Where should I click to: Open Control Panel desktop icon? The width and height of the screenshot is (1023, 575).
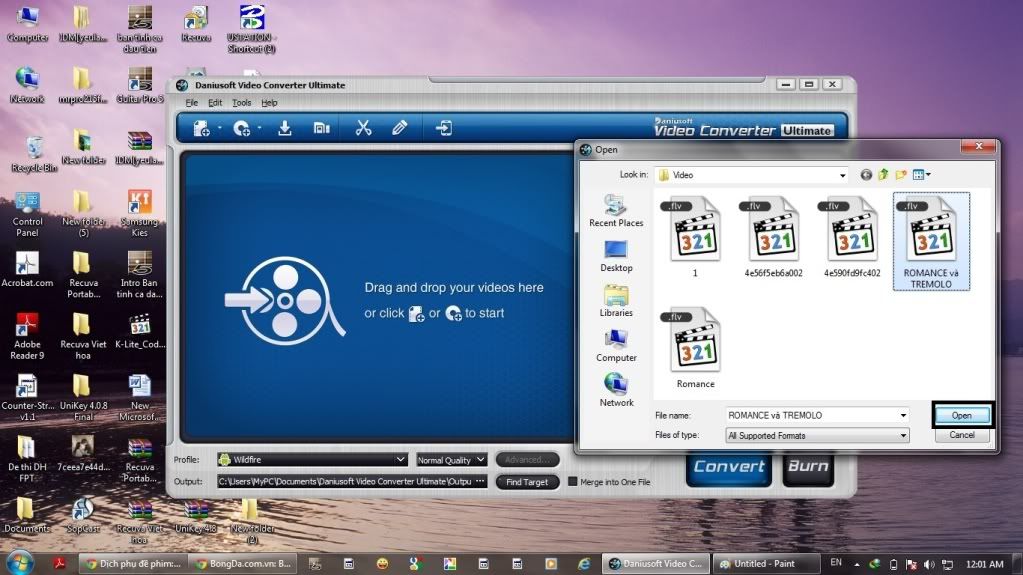[x=27, y=215]
